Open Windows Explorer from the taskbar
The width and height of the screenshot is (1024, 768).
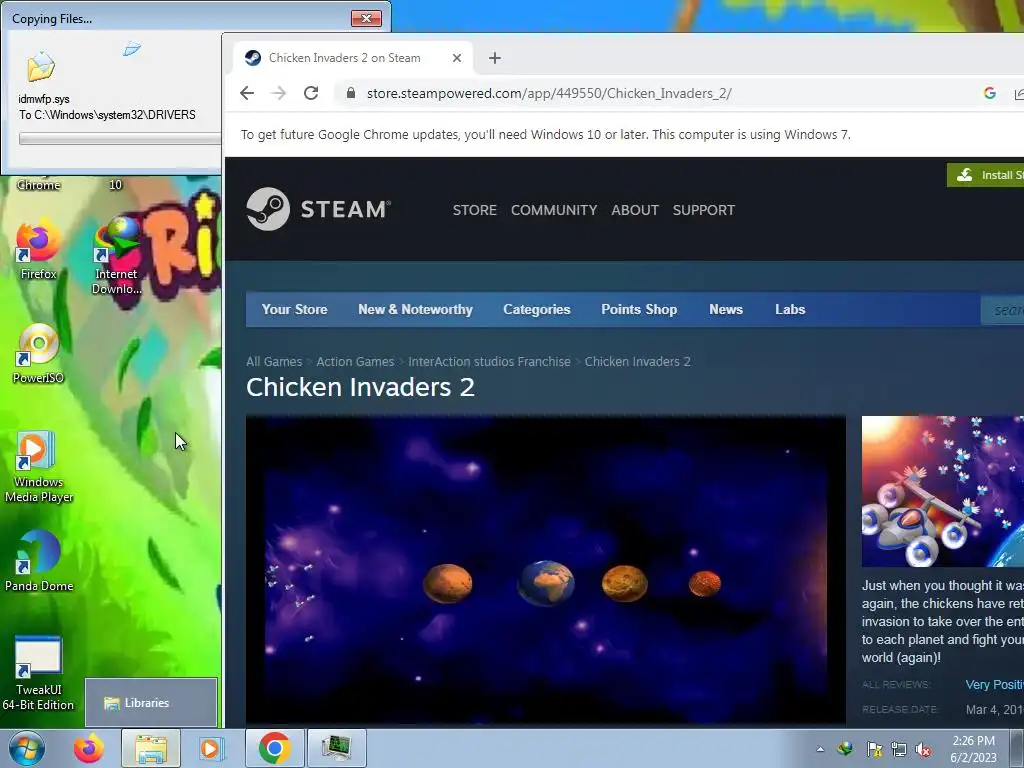click(151, 749)
